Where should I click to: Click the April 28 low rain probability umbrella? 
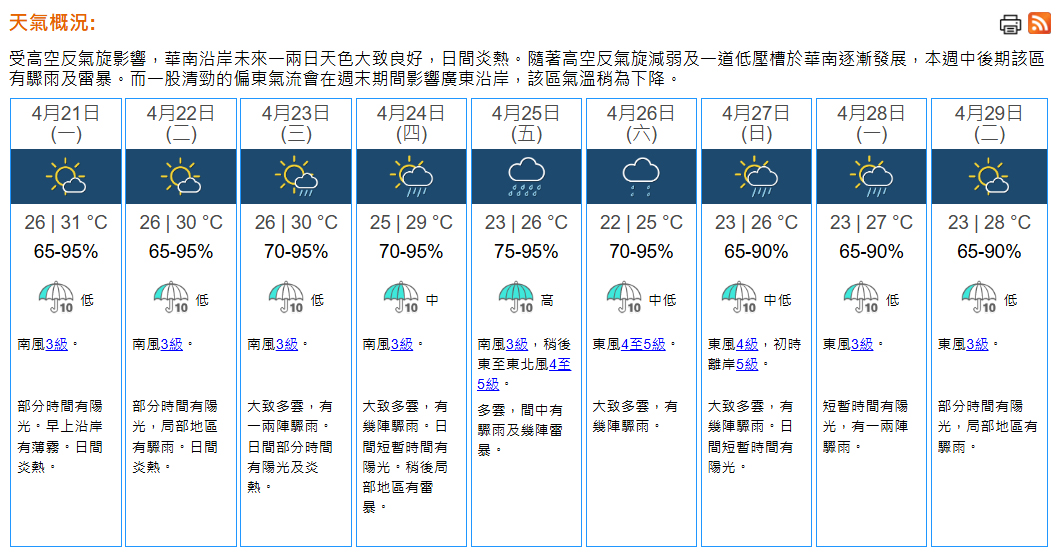coord(862,298)
